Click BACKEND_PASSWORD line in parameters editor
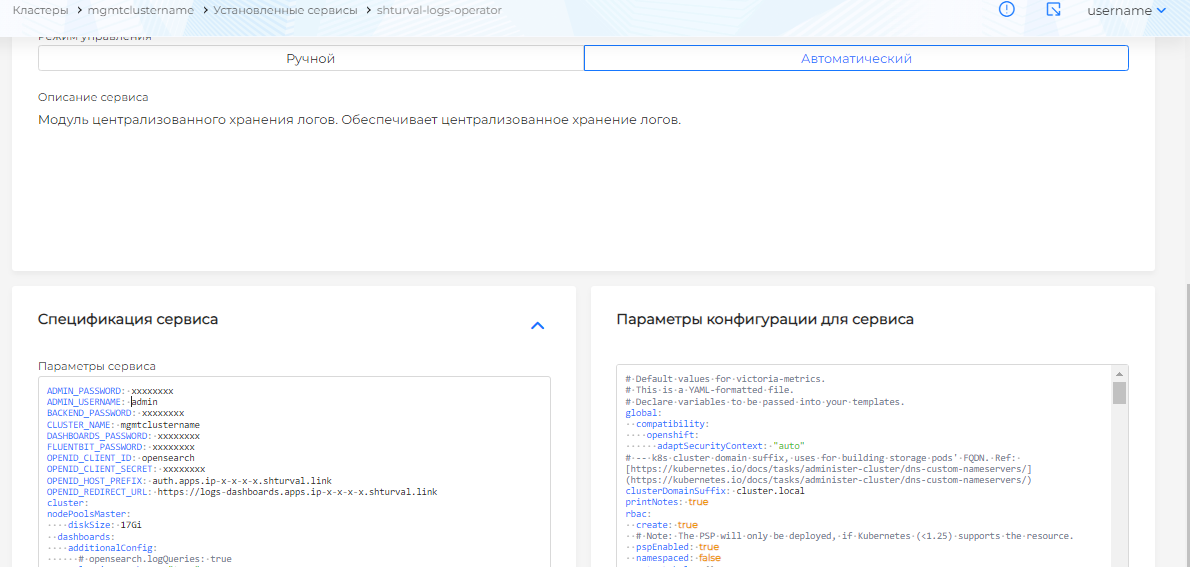Viewport: 1190px width, 567px height. click(x=115, y=413)
